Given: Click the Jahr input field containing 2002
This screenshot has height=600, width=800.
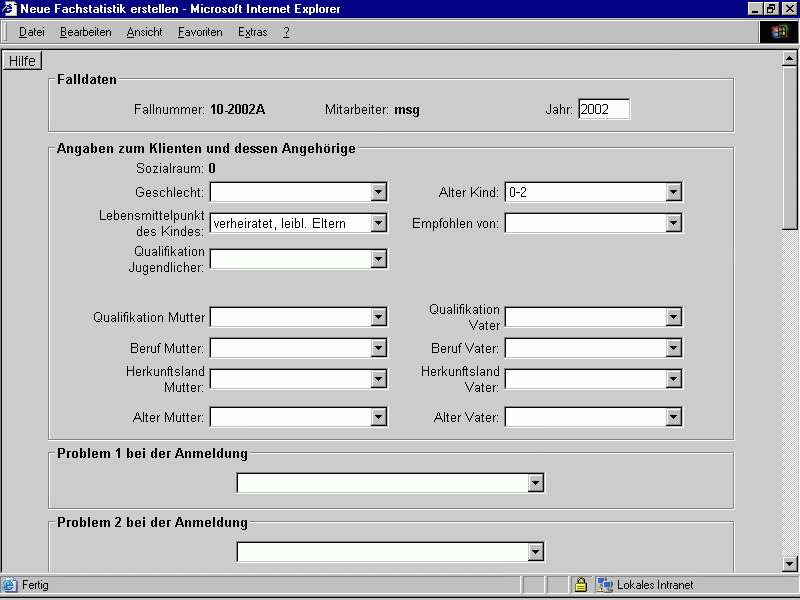Looking at the screenshot, I should [604, 110].
